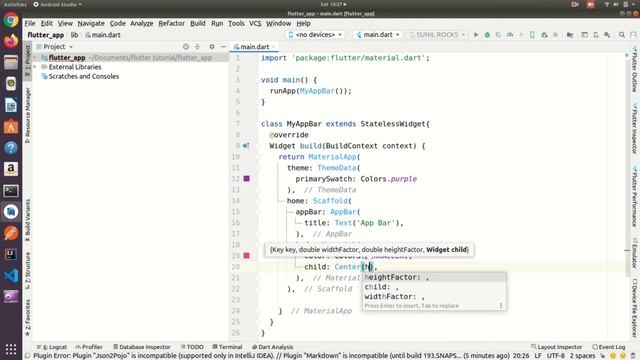Open project structure folder icon in toolbar
Image resolution: width=640 pixels, height=360 pixels.
[x=570, y=35]
